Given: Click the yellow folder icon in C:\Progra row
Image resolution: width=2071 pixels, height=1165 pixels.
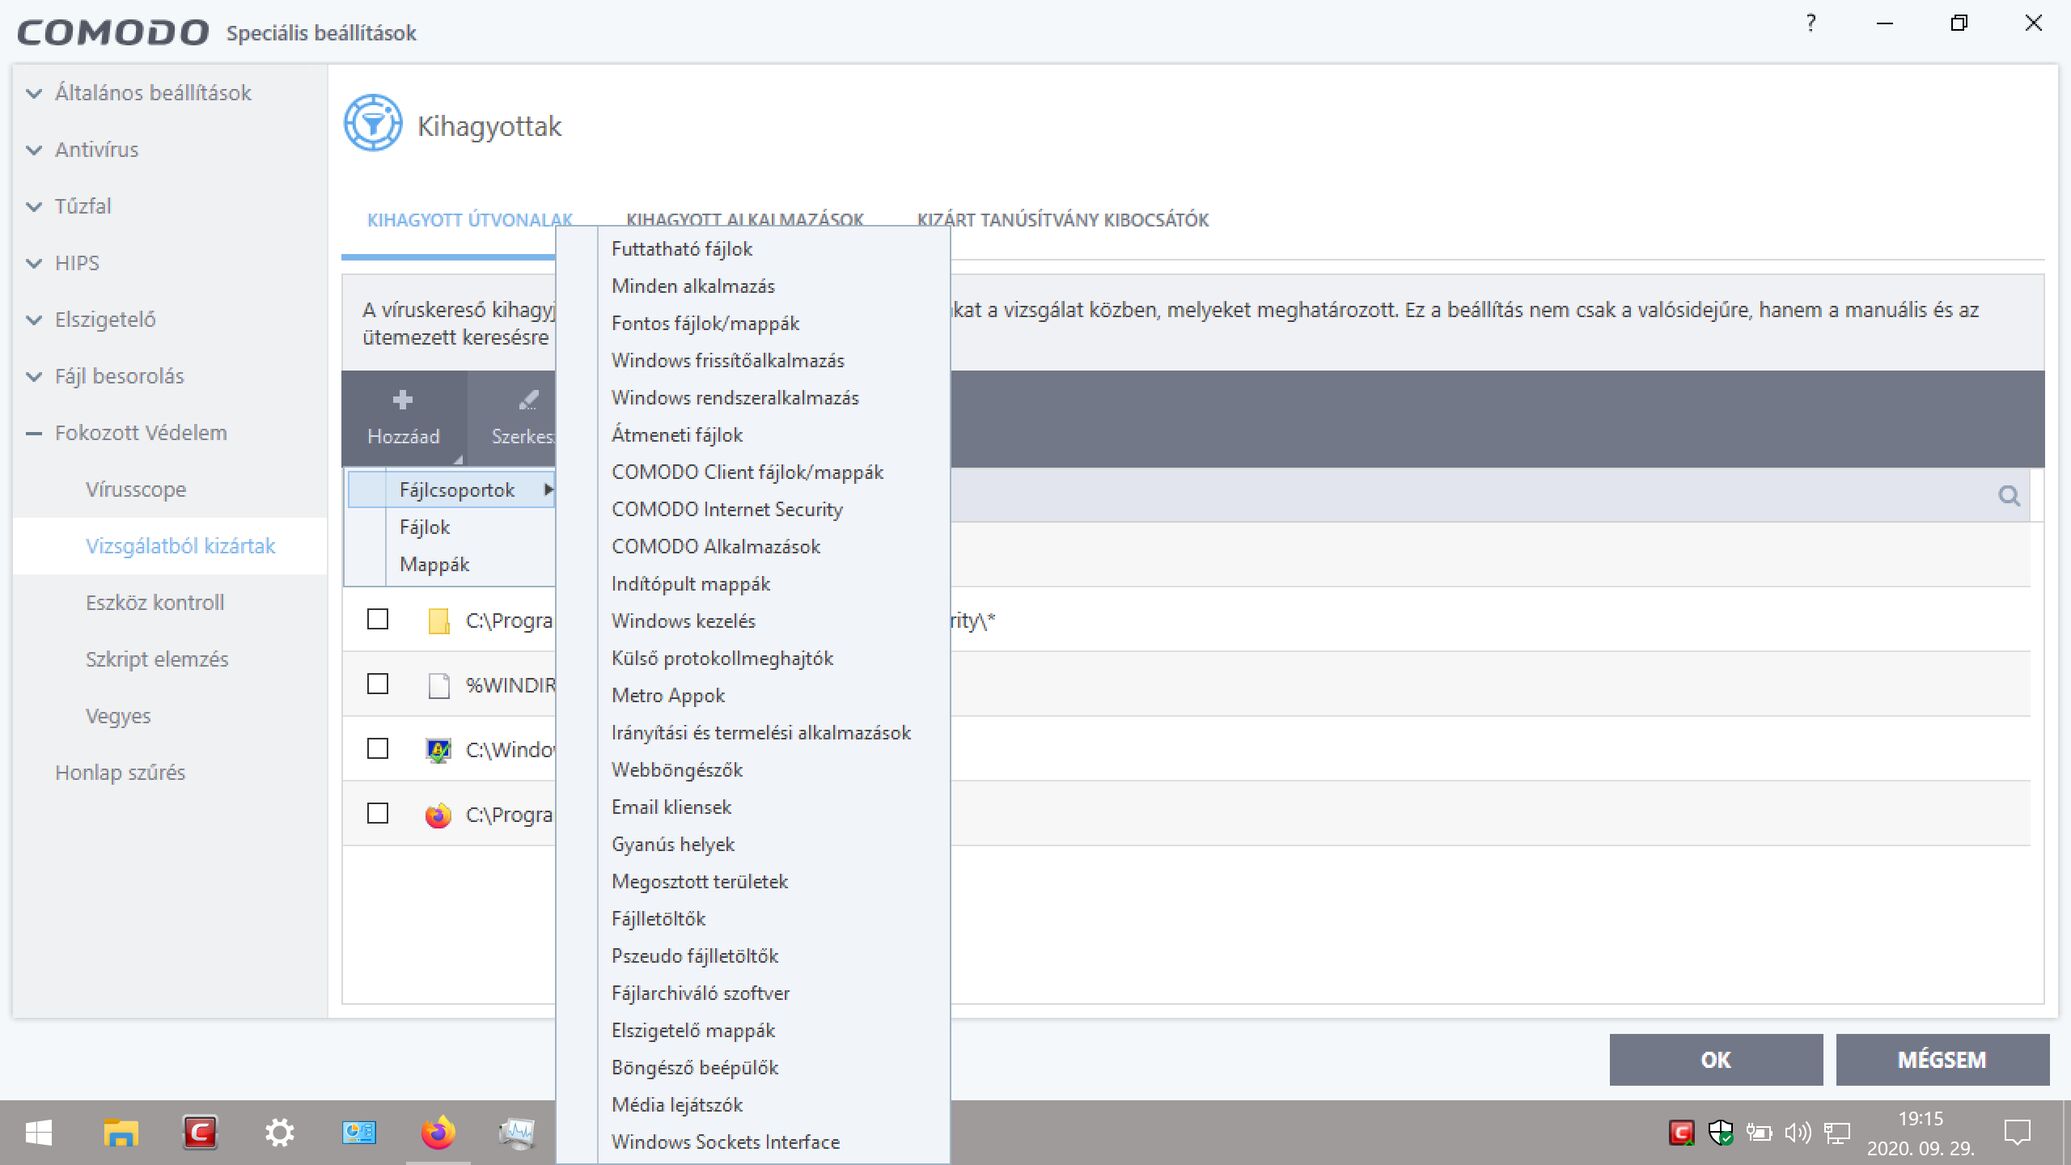Looking at the screenshot, I should [x=438, y=621].
